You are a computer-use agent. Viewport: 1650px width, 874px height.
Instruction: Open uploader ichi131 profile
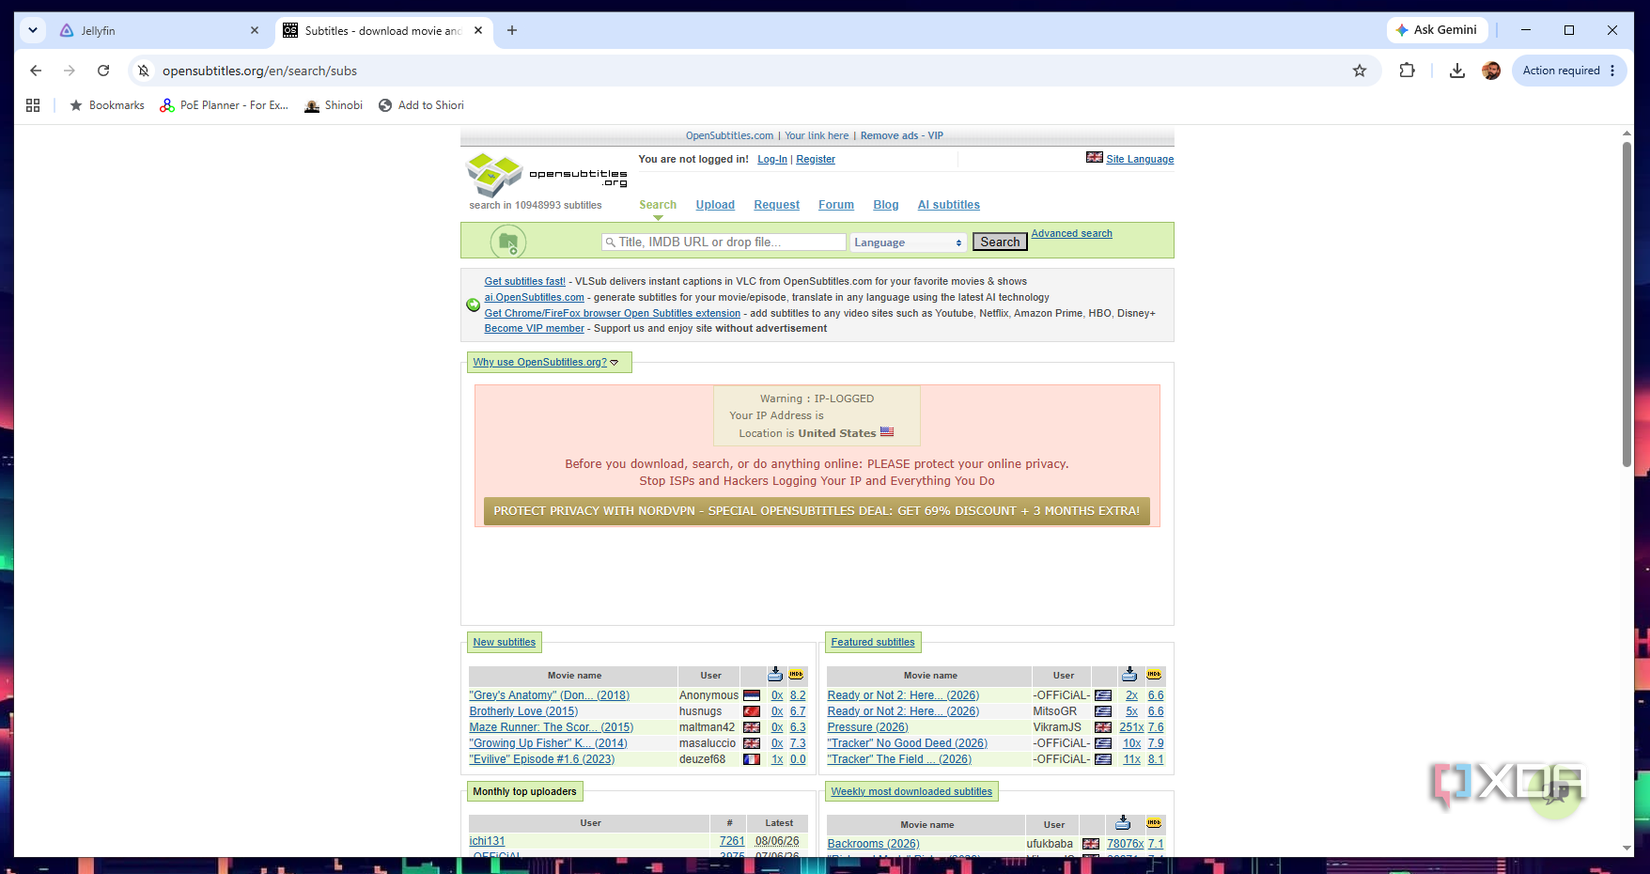[487, 841]
